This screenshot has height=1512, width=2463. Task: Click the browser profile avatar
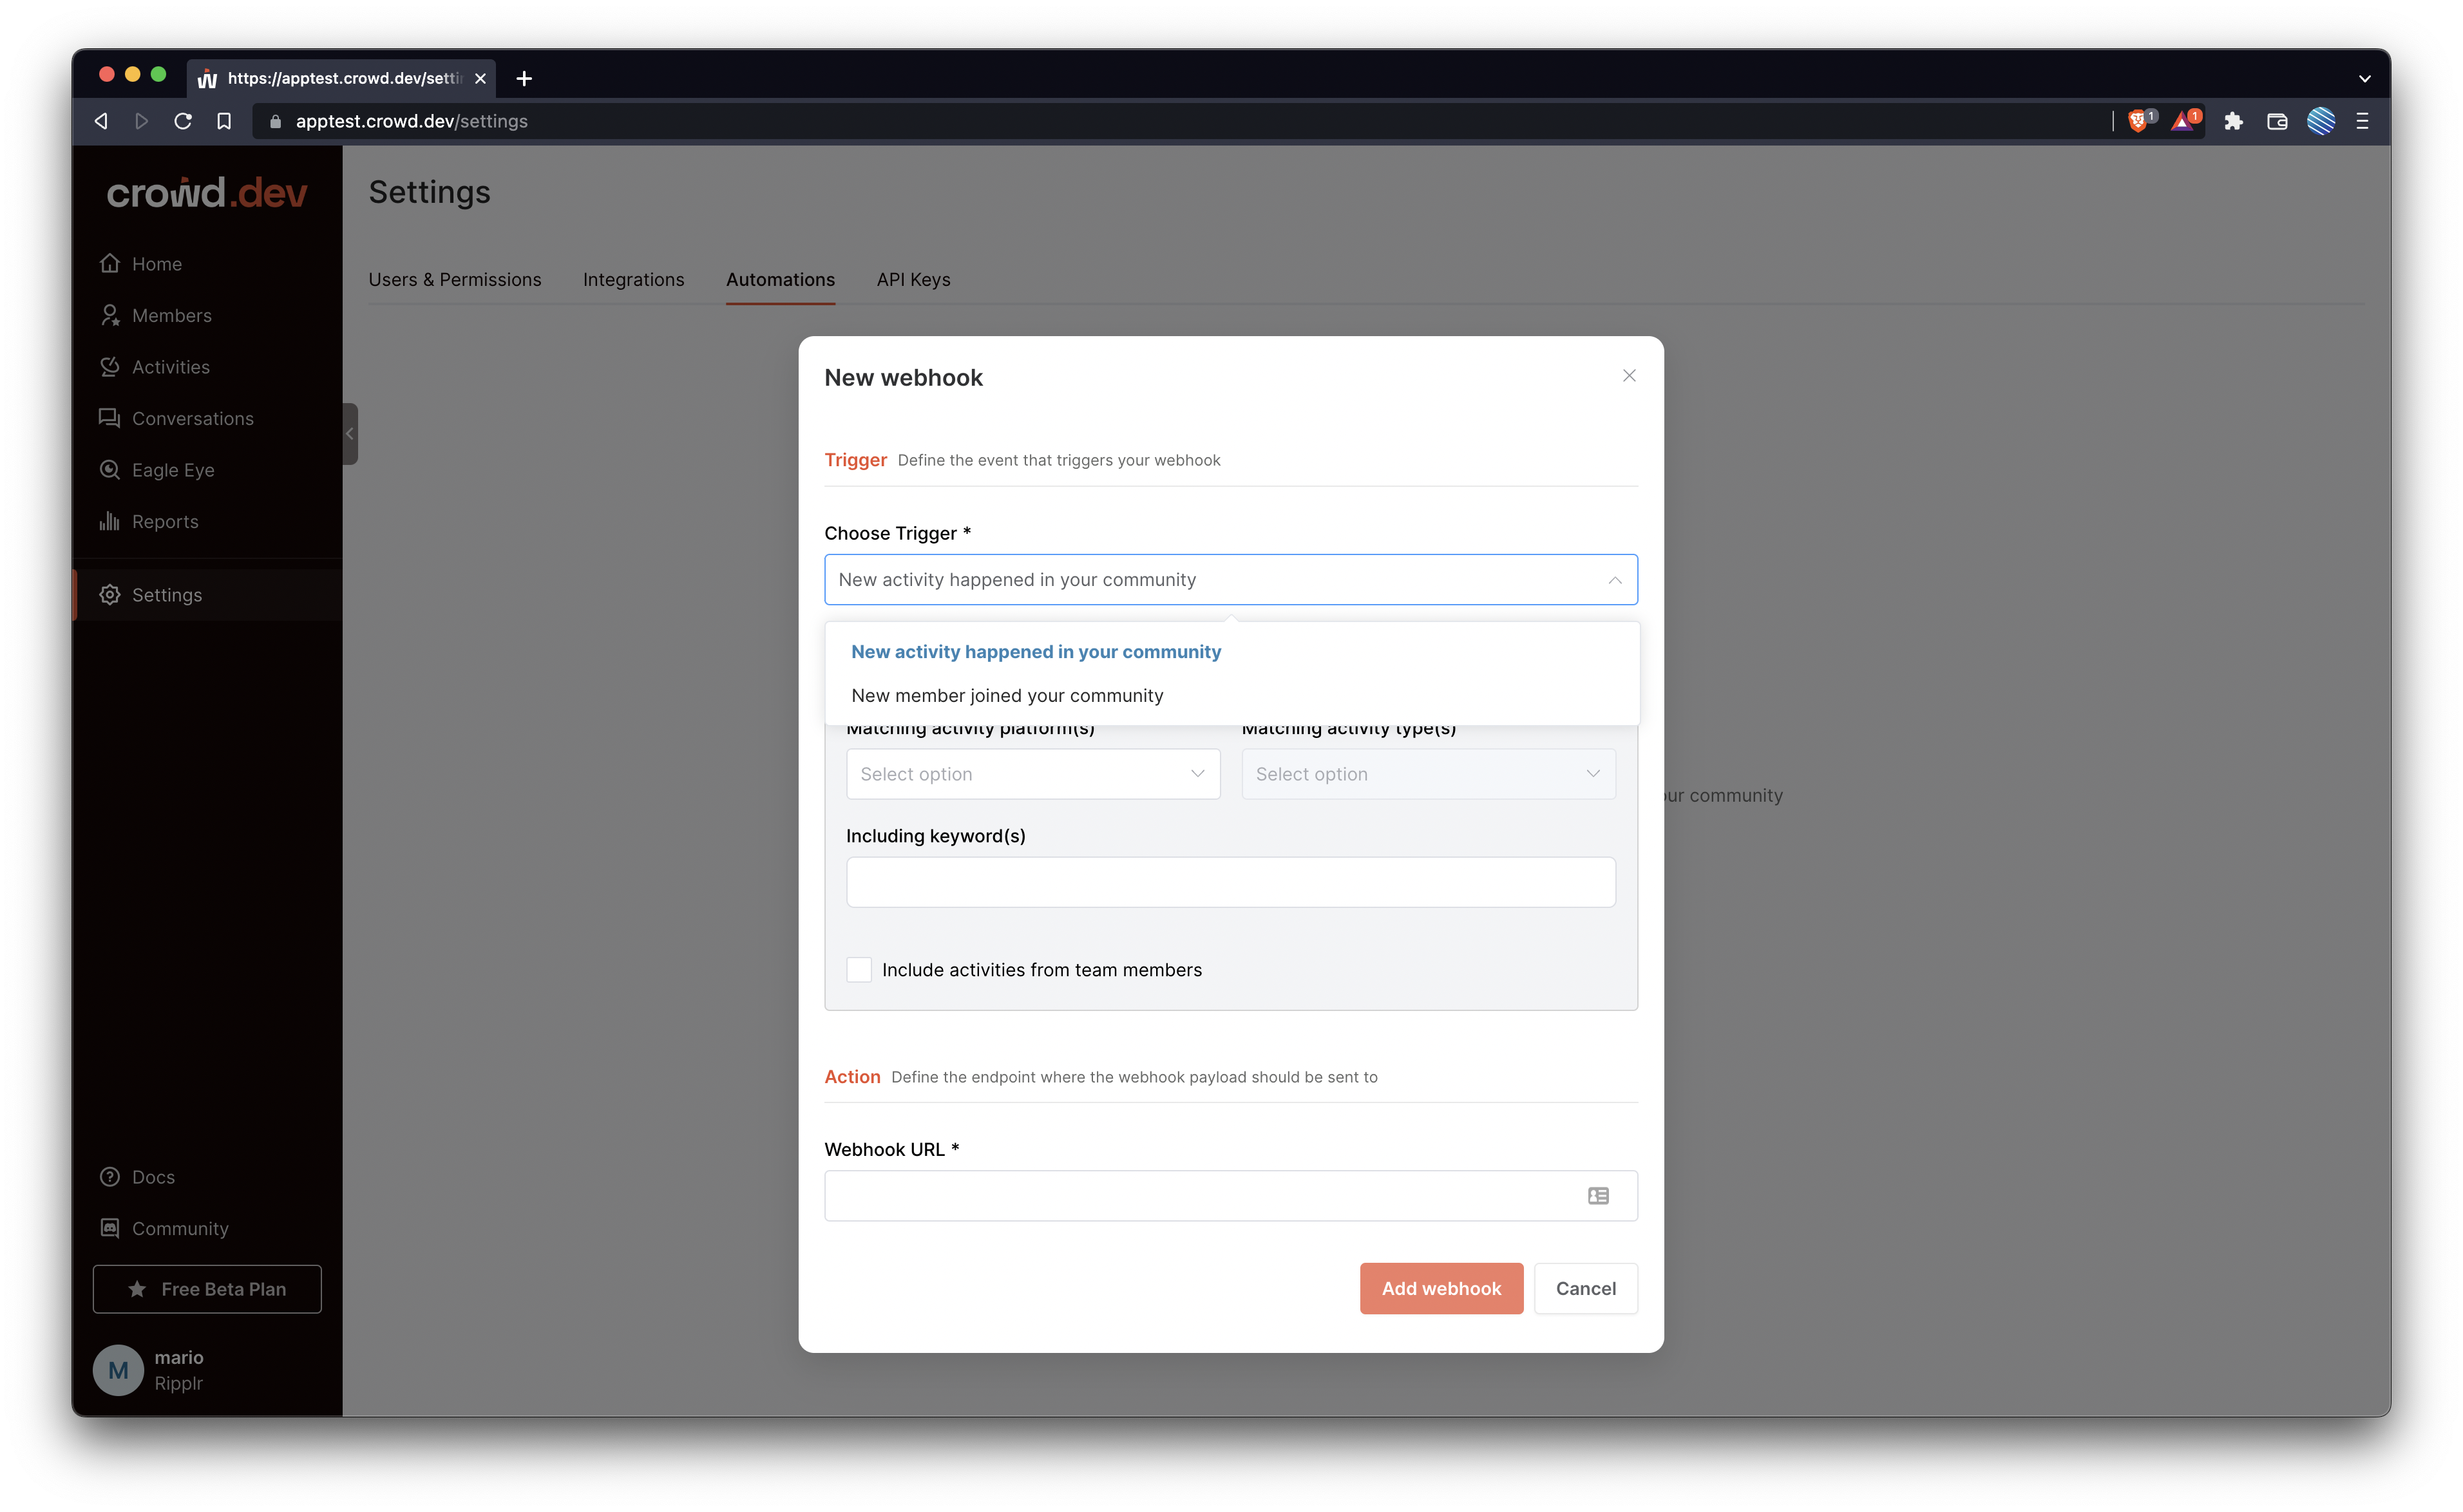tap(2321, 121)
